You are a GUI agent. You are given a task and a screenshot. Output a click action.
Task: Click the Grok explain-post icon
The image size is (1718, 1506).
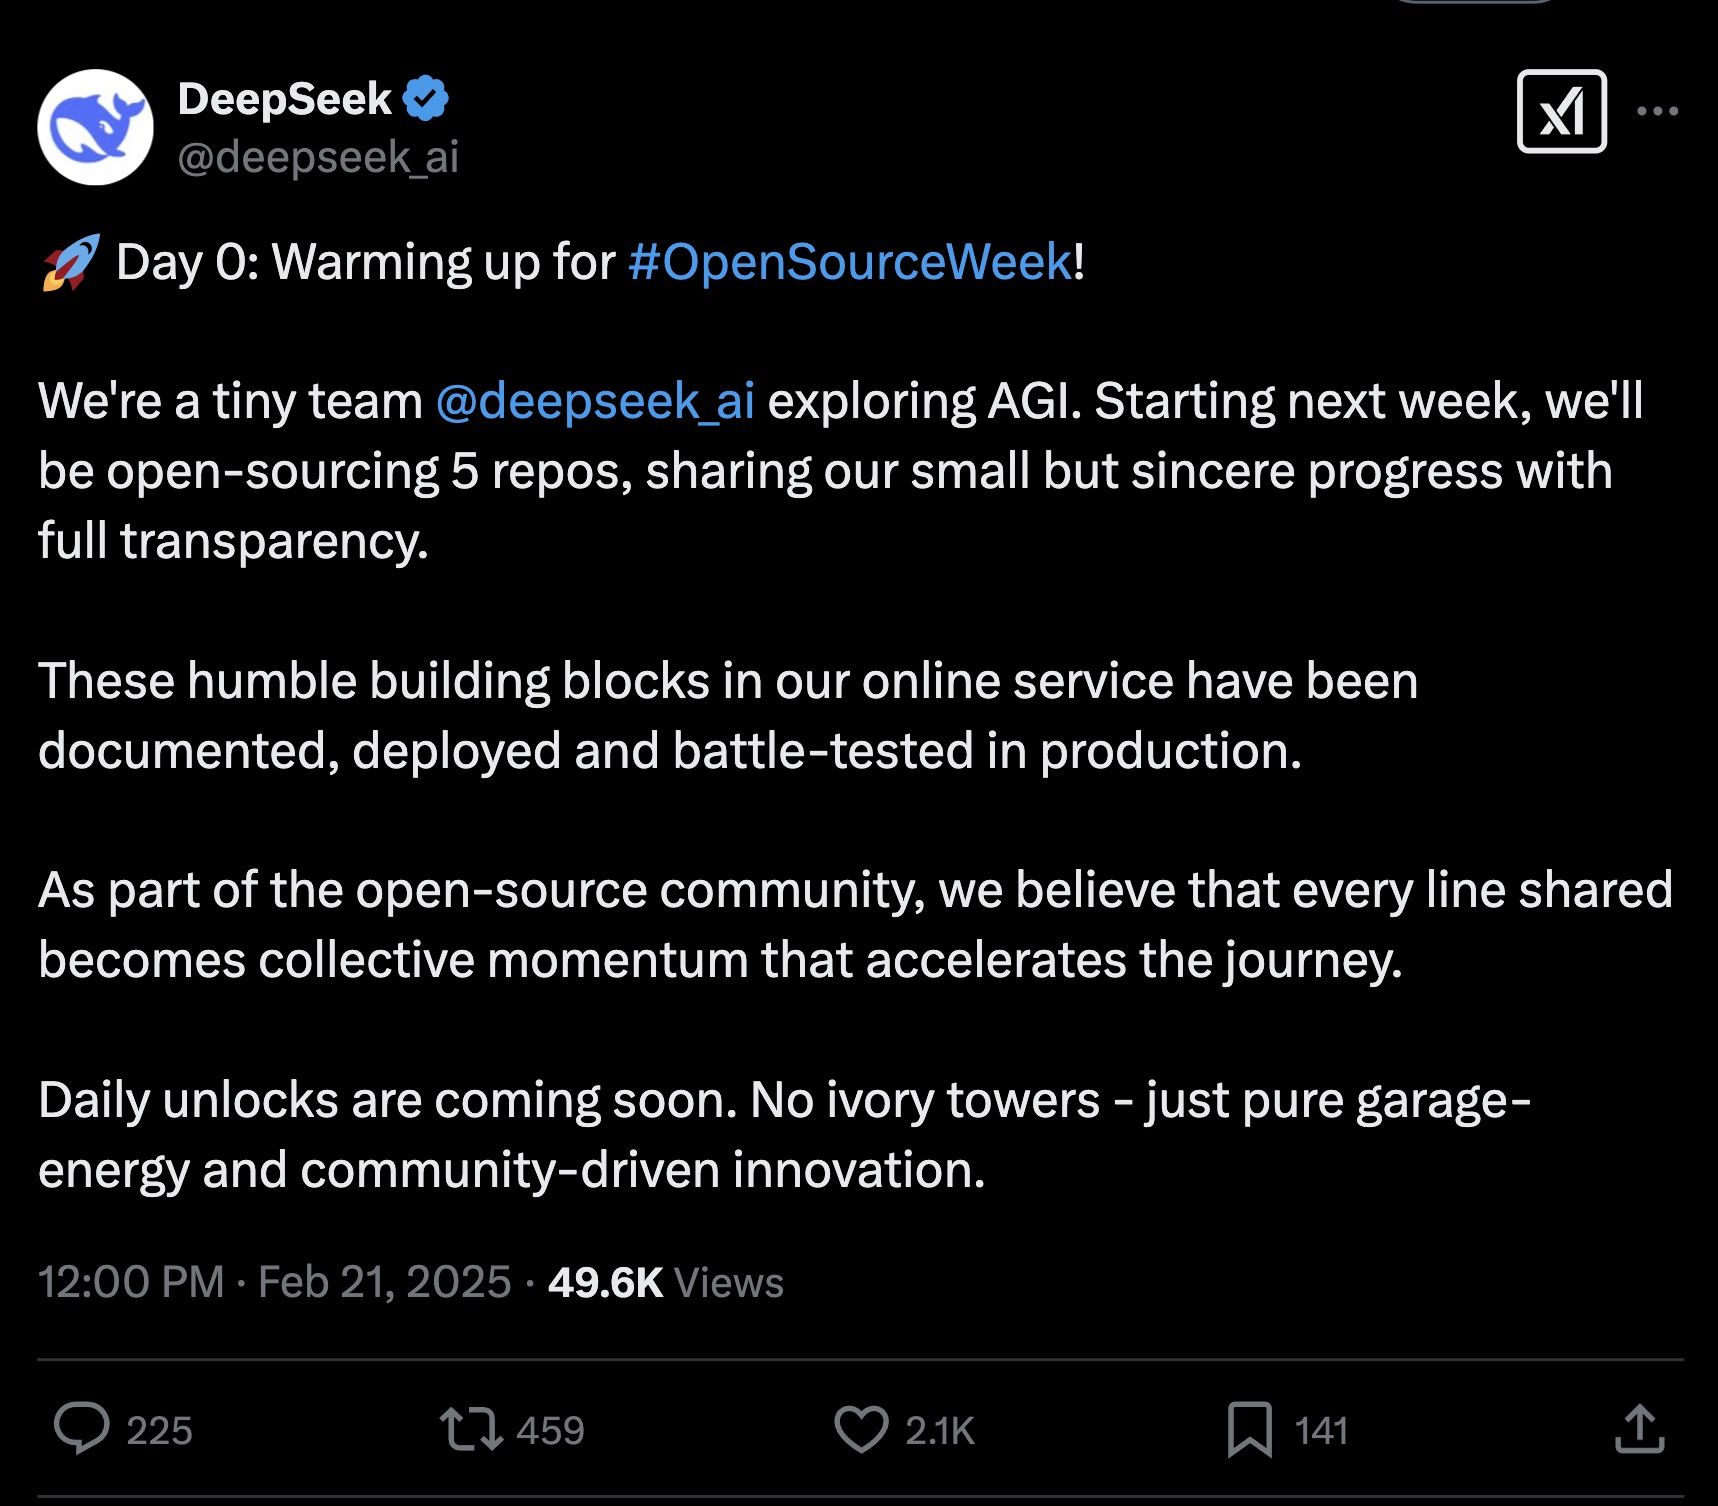1561,111
